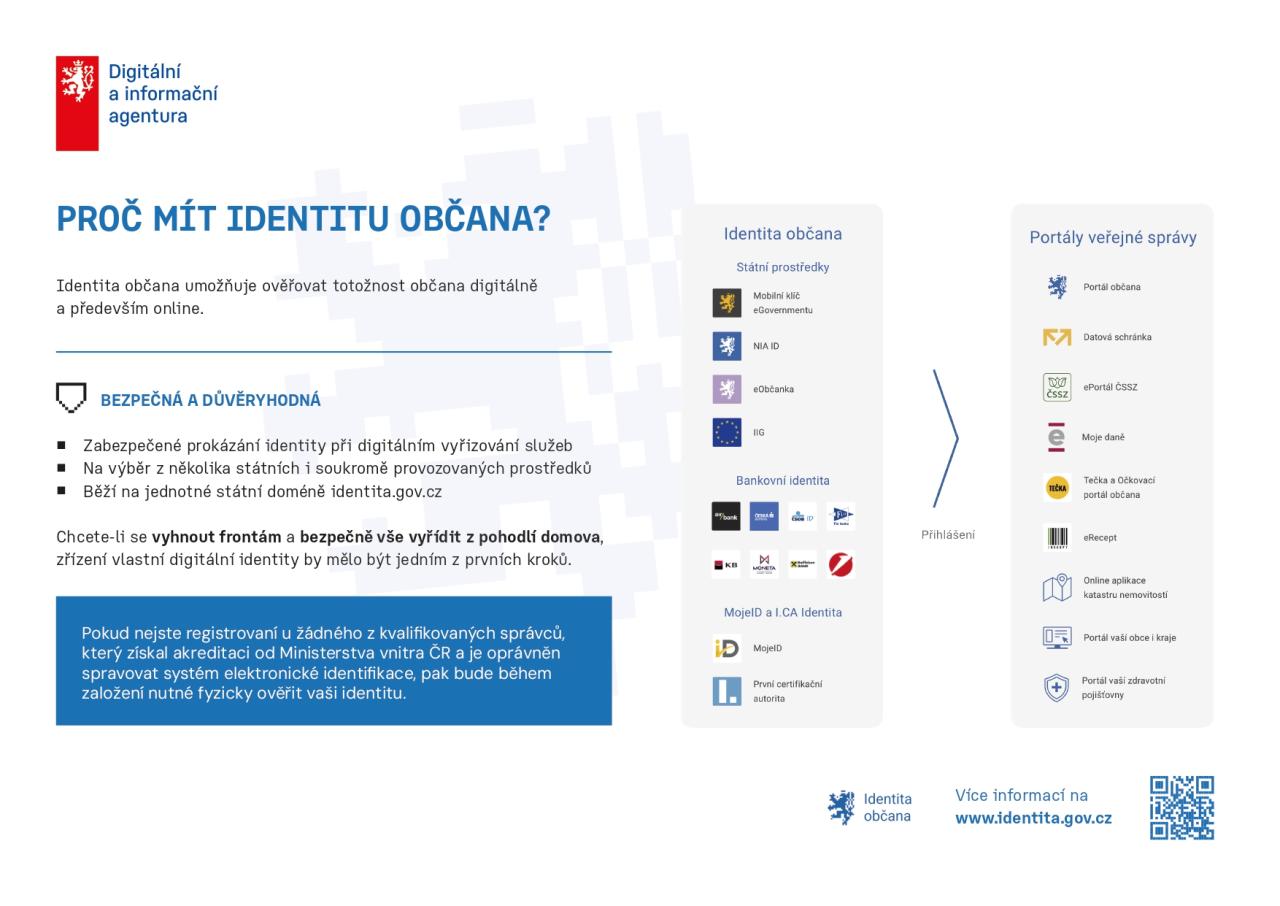This screenshot has height=906, width=1280.
Task: Open the Moje daně icon
Action: click(x=1056, y=437)
